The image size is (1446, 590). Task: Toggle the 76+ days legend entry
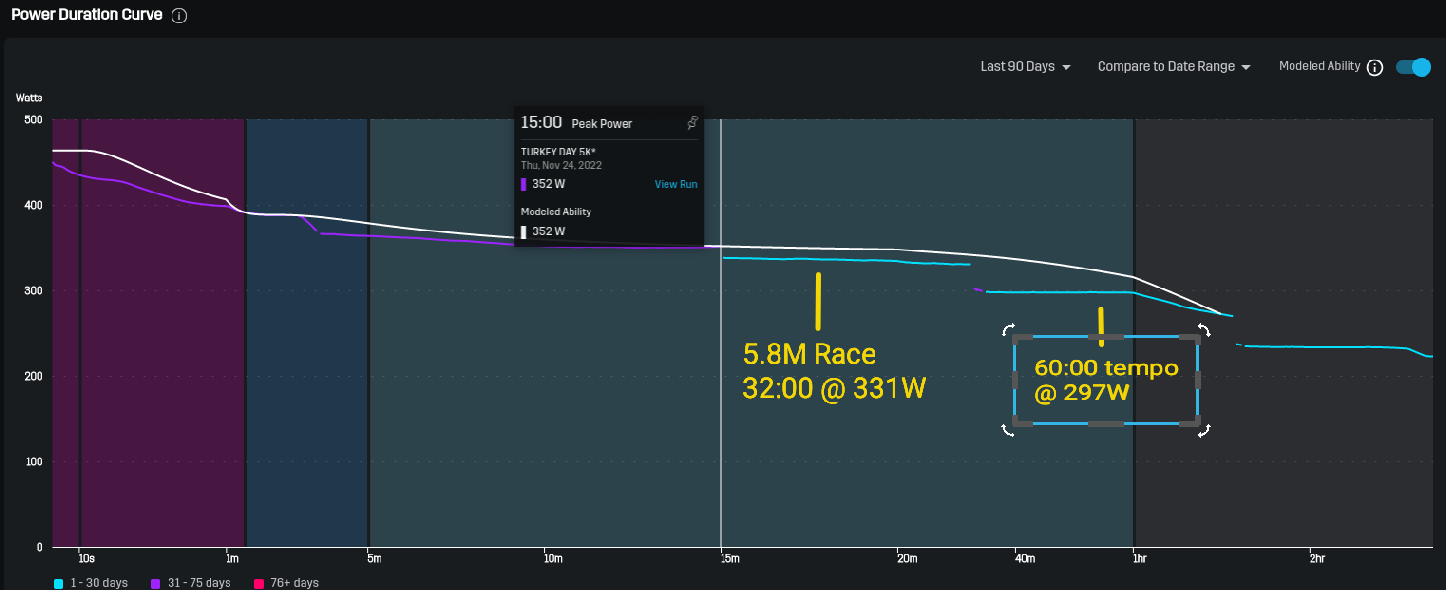(x=285, y=582)
